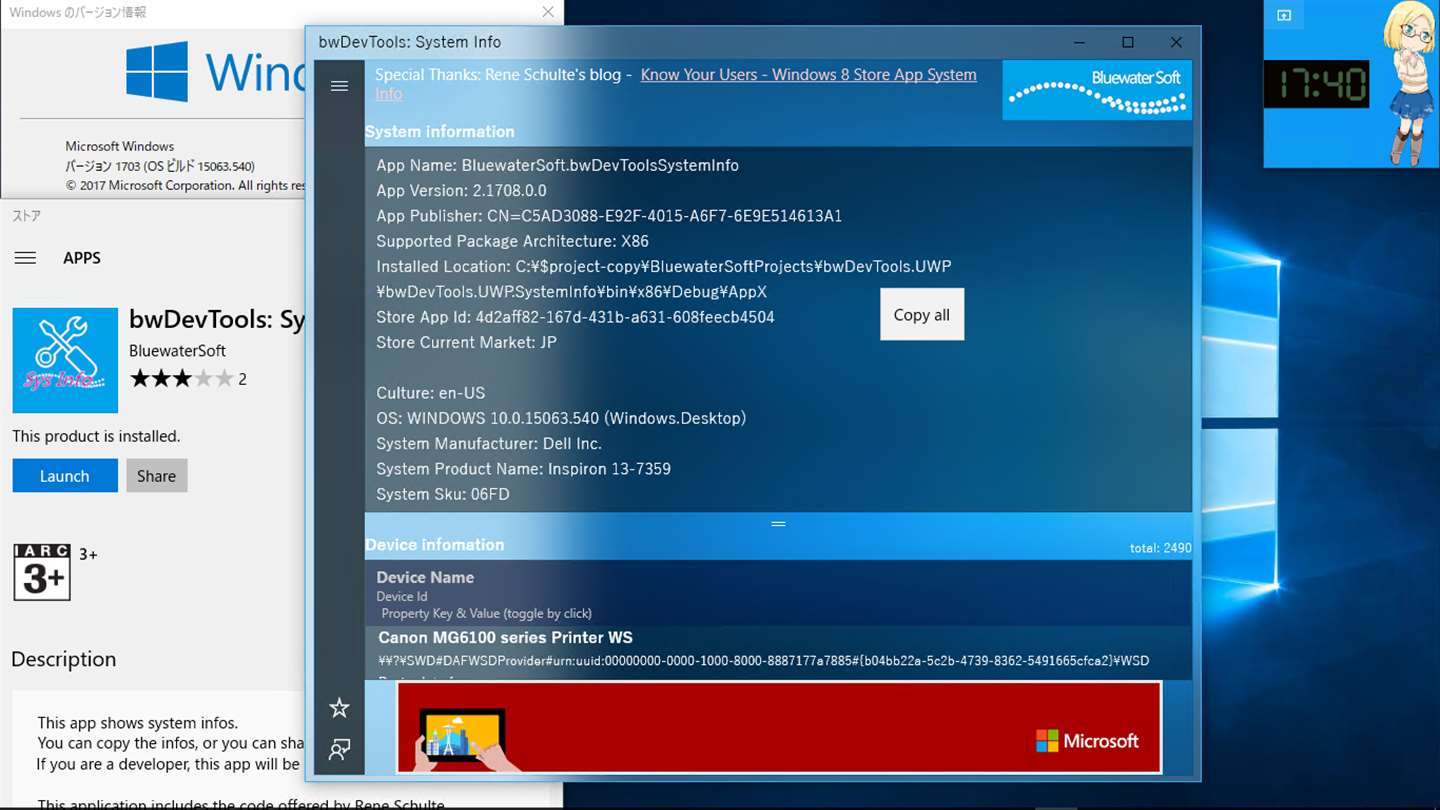
Task: Close the Windows version info dialog
Action: click(x=548, y=12)
